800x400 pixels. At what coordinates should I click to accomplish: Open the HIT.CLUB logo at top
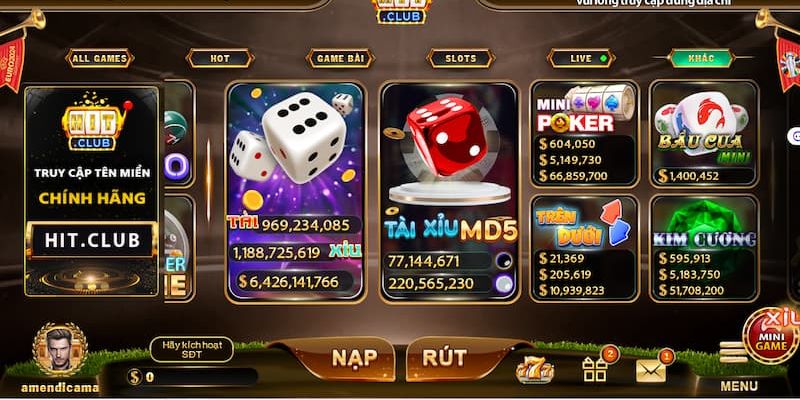[x=401, y=11]
